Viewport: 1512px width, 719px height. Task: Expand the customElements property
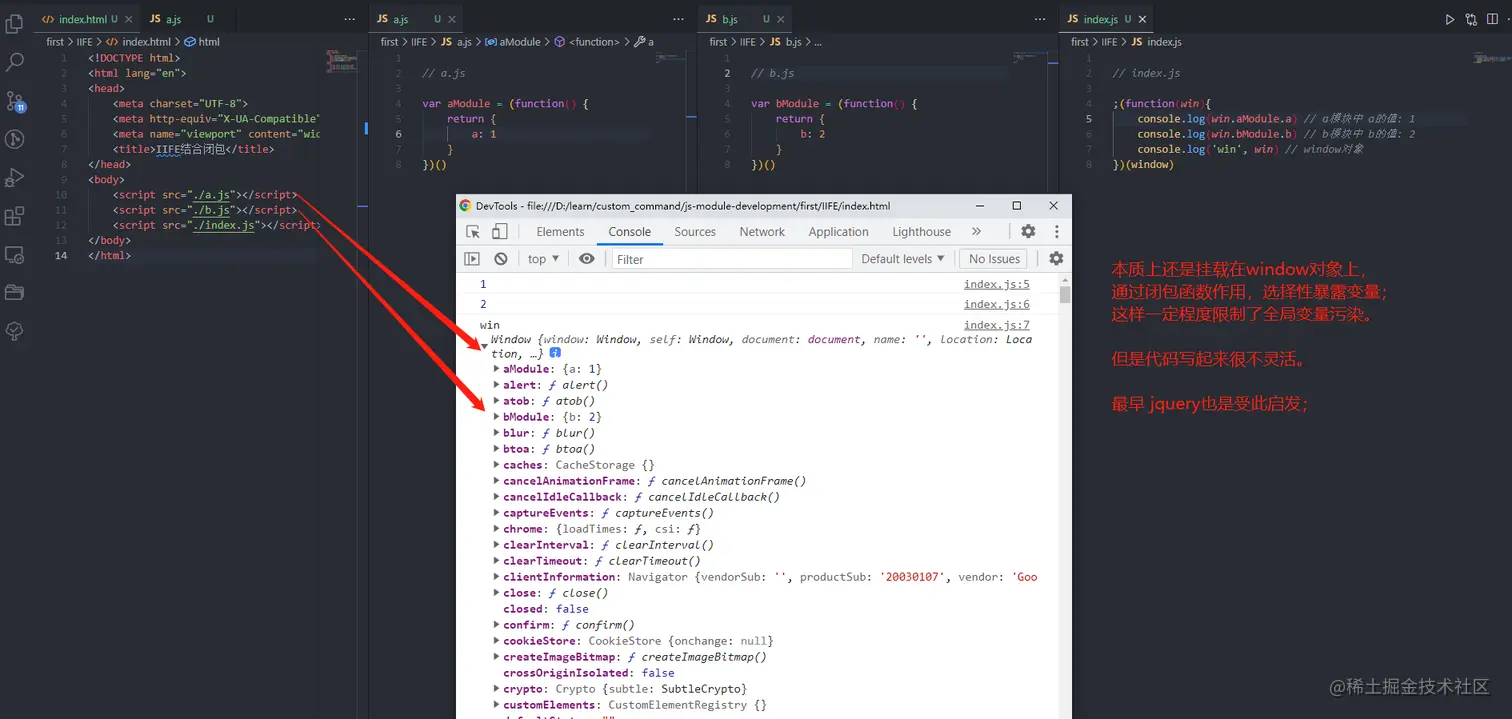pos(497,705)
